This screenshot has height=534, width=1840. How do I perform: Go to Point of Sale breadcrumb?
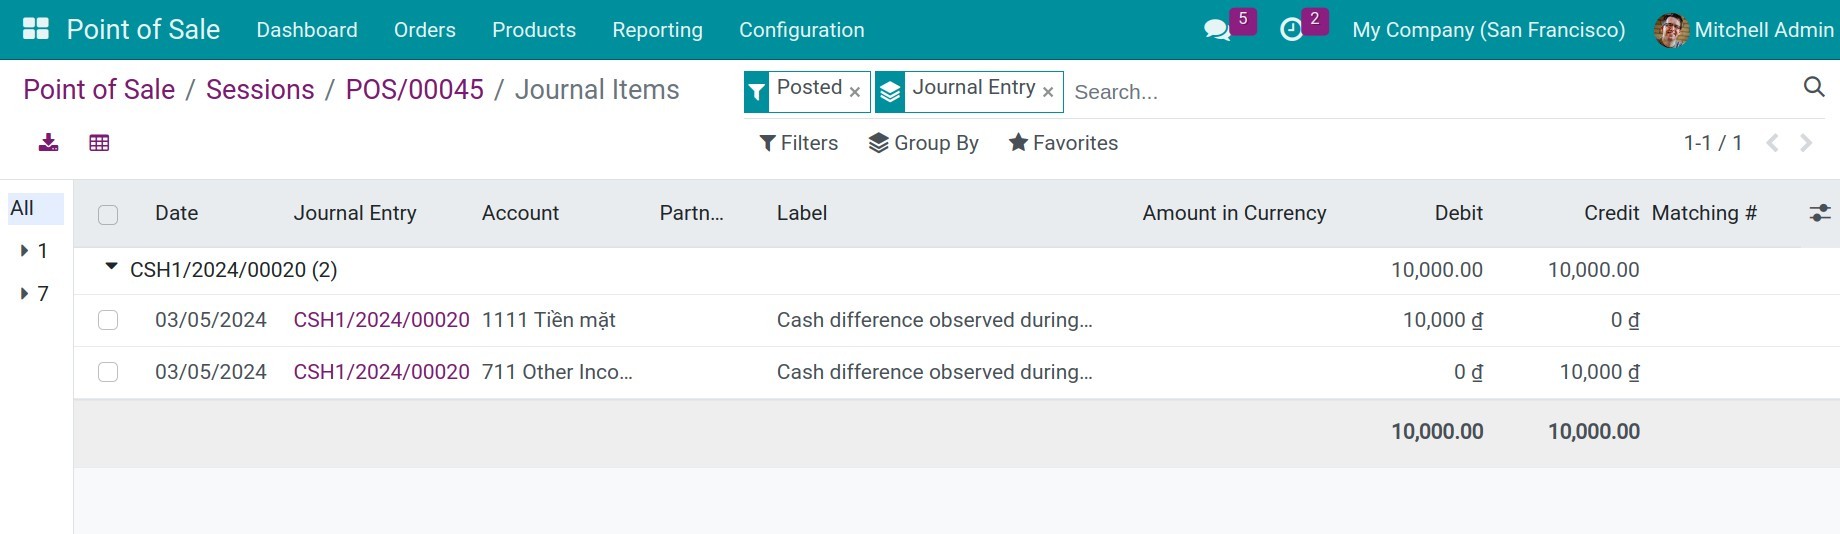point(99,89)
